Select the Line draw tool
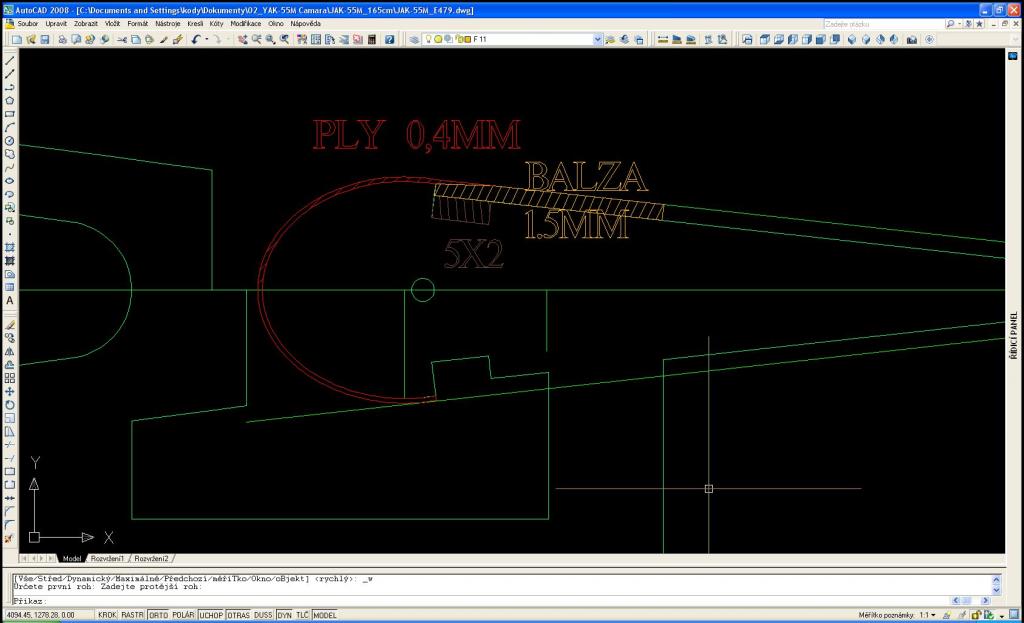The width and height of the screenshot is (1024, 623). point(10,61)
